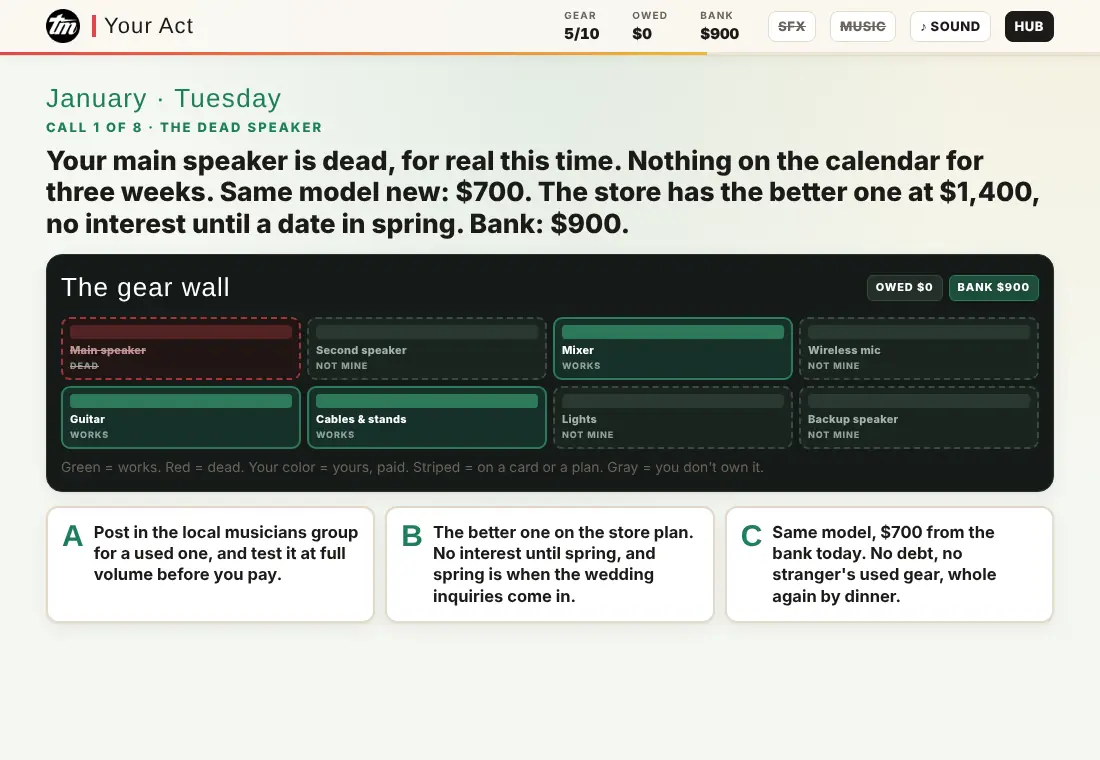Click the Backup speaker gear card

click(x=919, y=418)
